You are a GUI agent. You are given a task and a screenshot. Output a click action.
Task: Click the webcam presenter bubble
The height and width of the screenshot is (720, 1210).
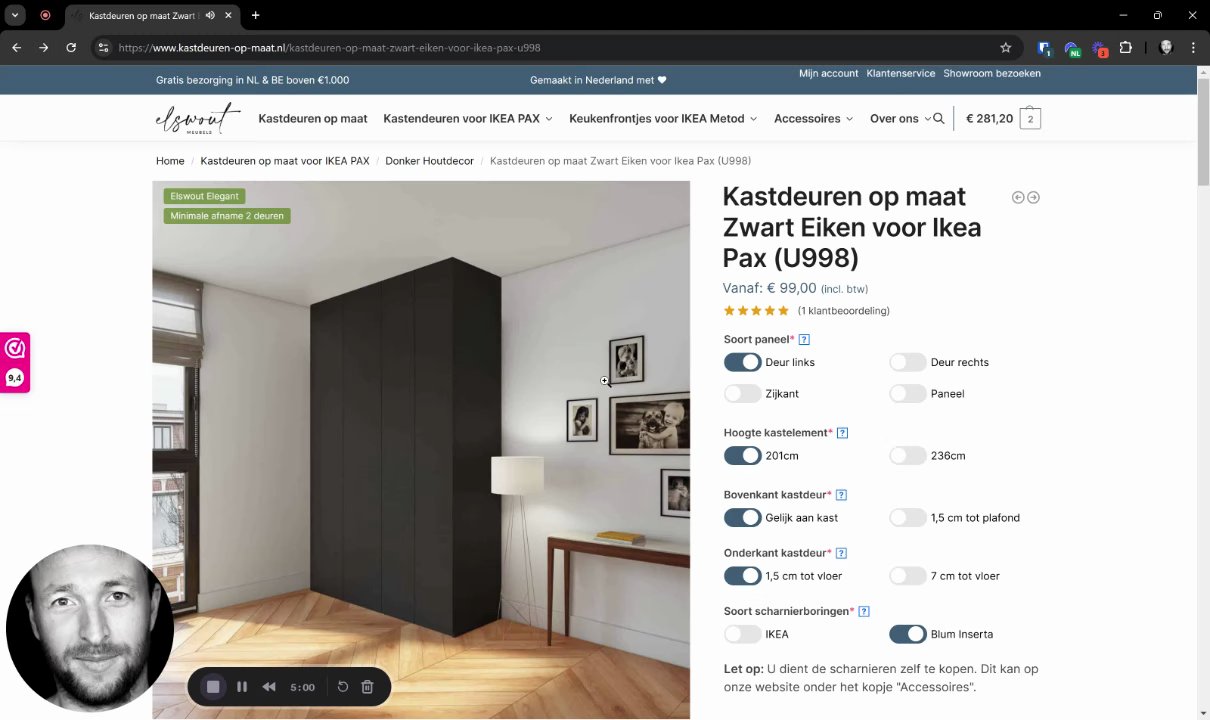90,628
